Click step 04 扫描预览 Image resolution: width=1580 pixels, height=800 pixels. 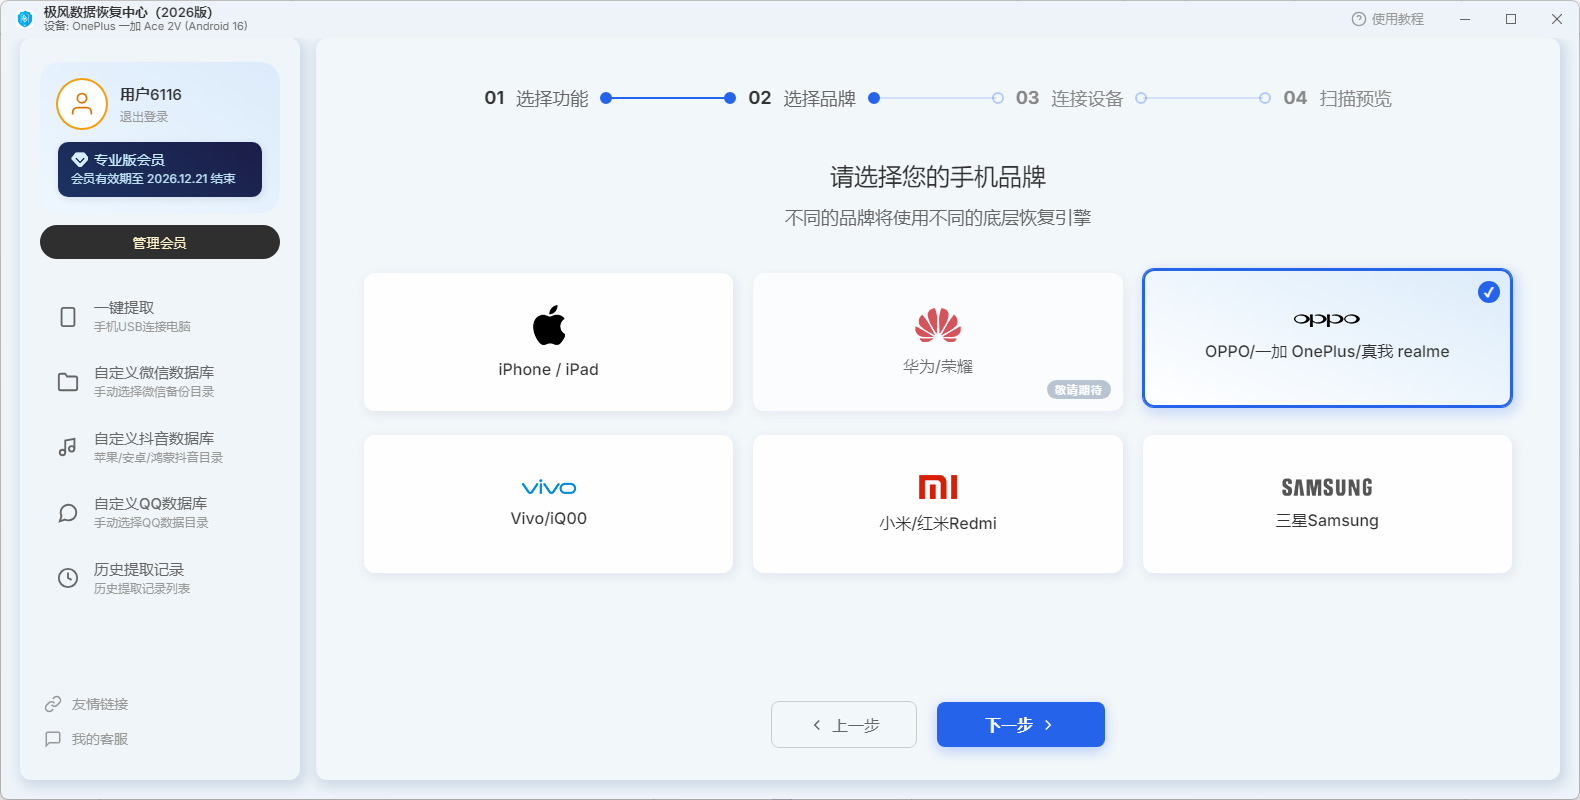(1338, 98)
